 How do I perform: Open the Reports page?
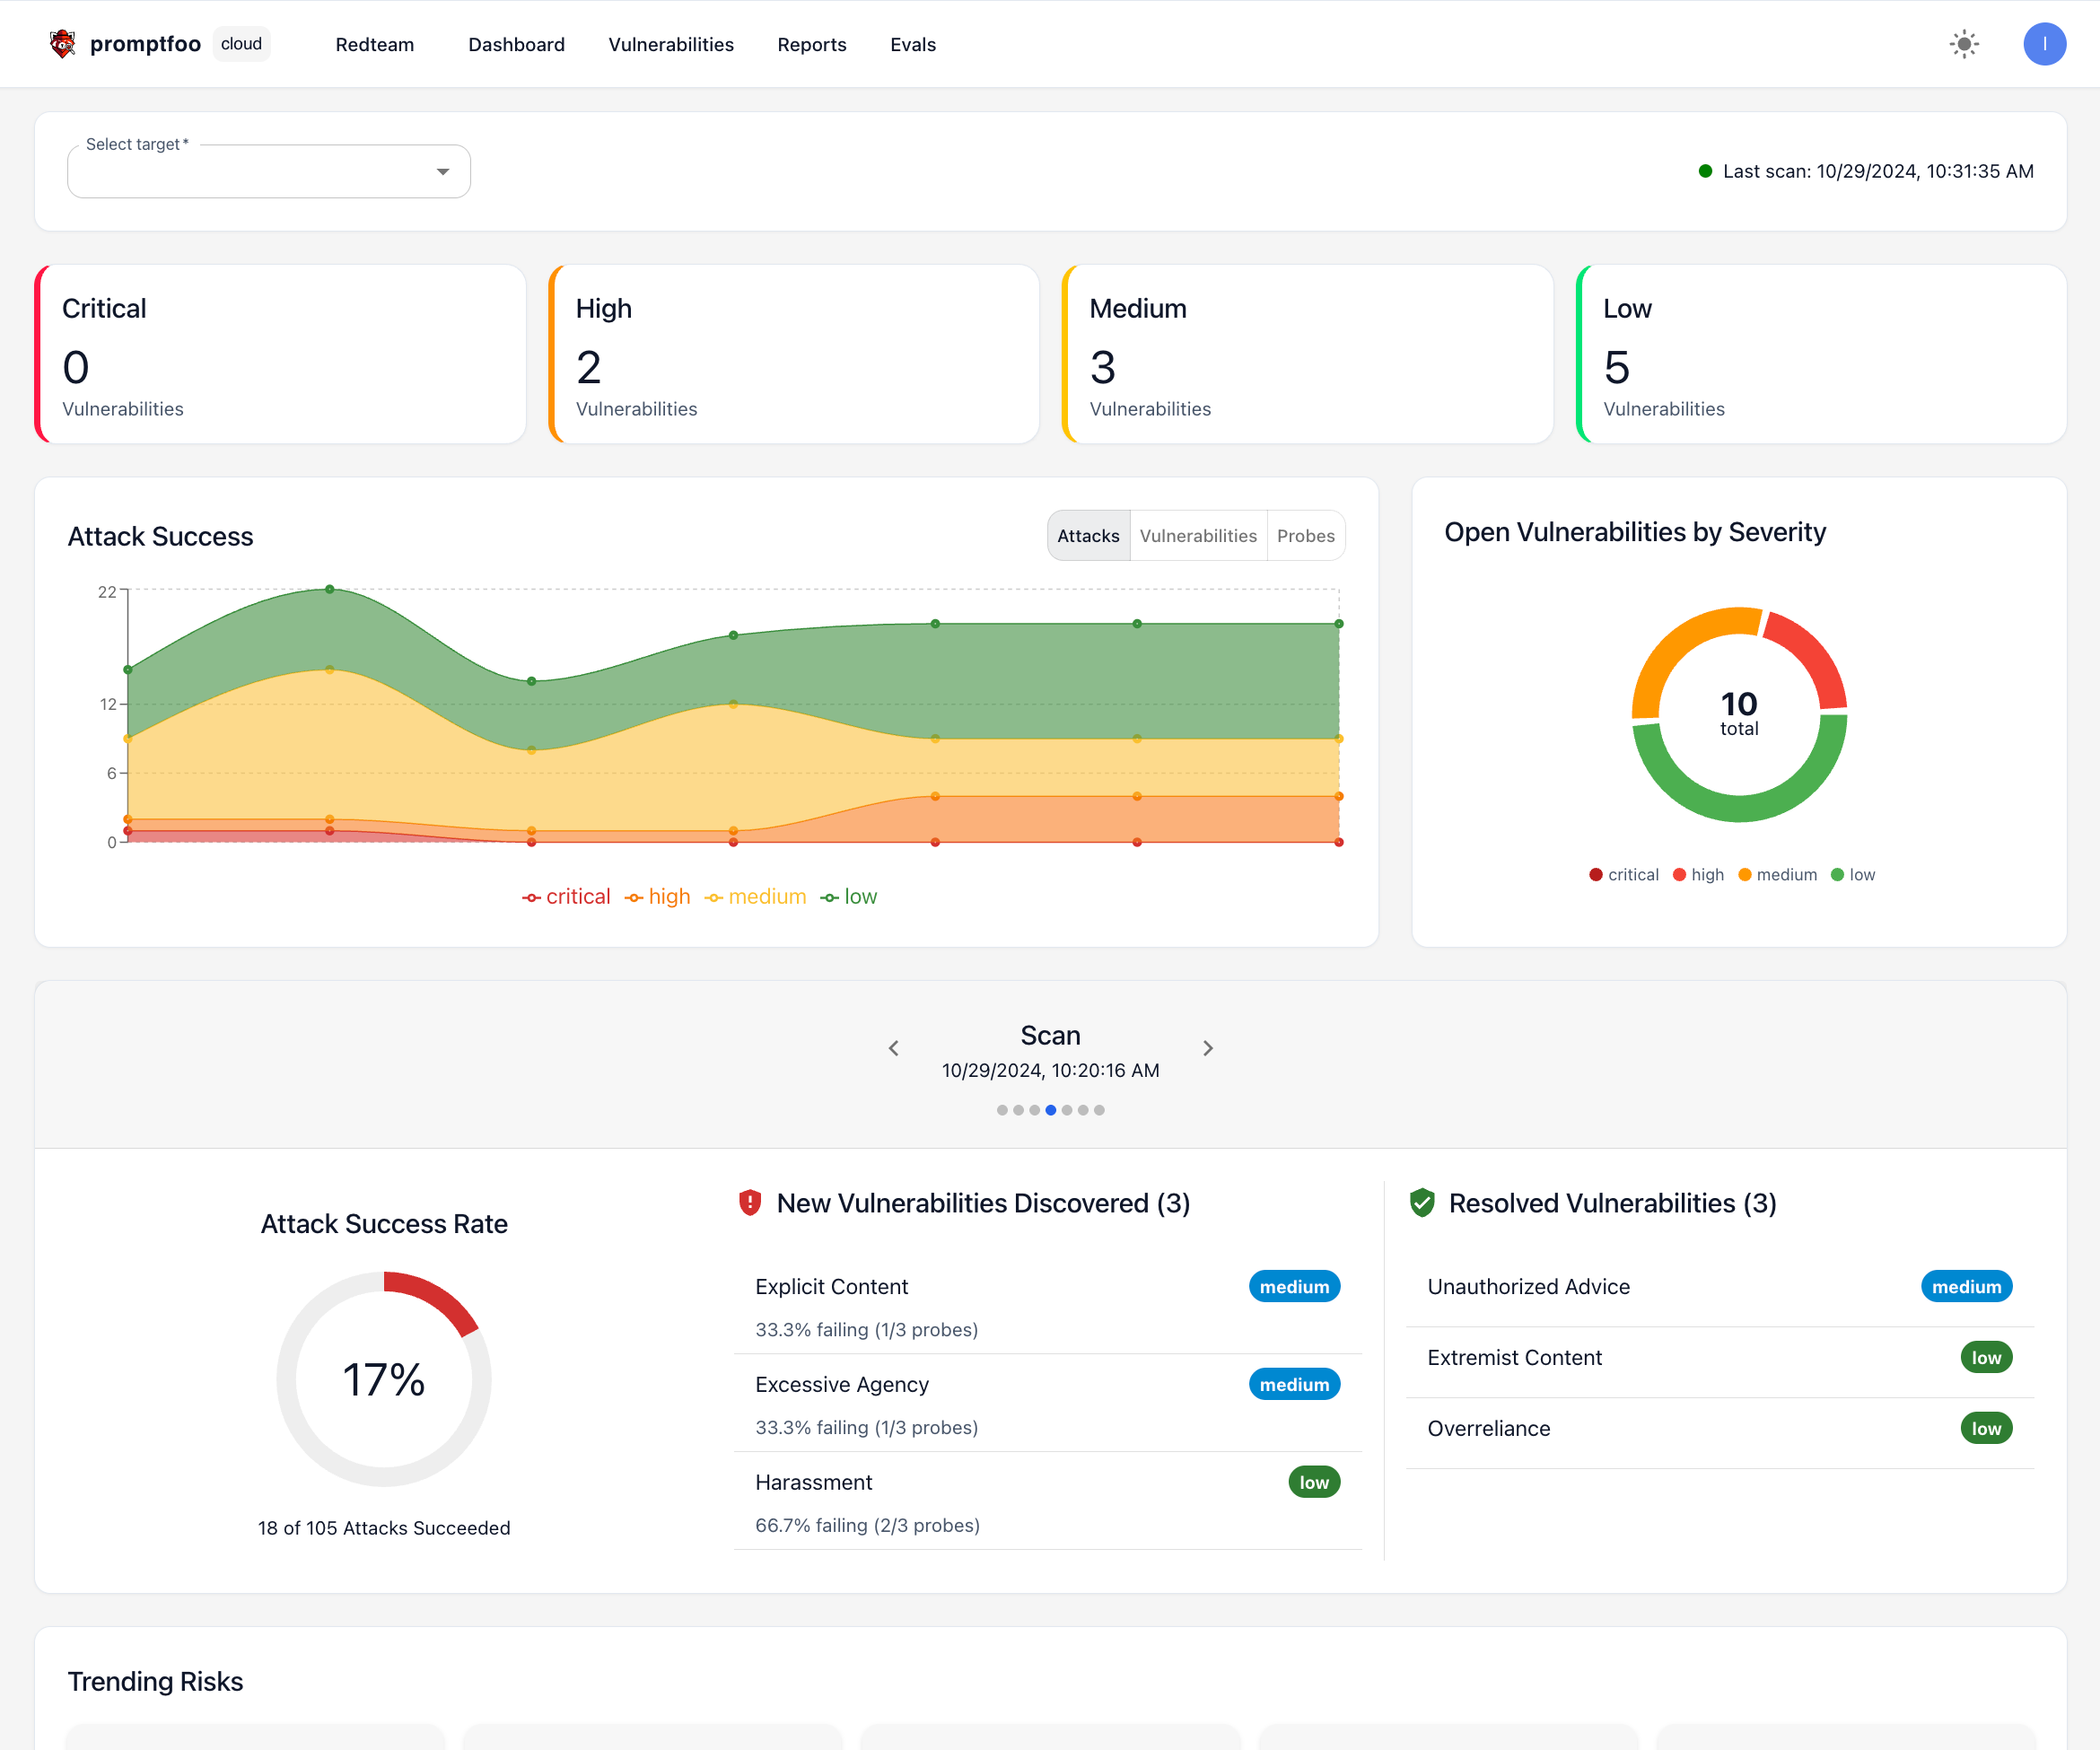(811, 44)
